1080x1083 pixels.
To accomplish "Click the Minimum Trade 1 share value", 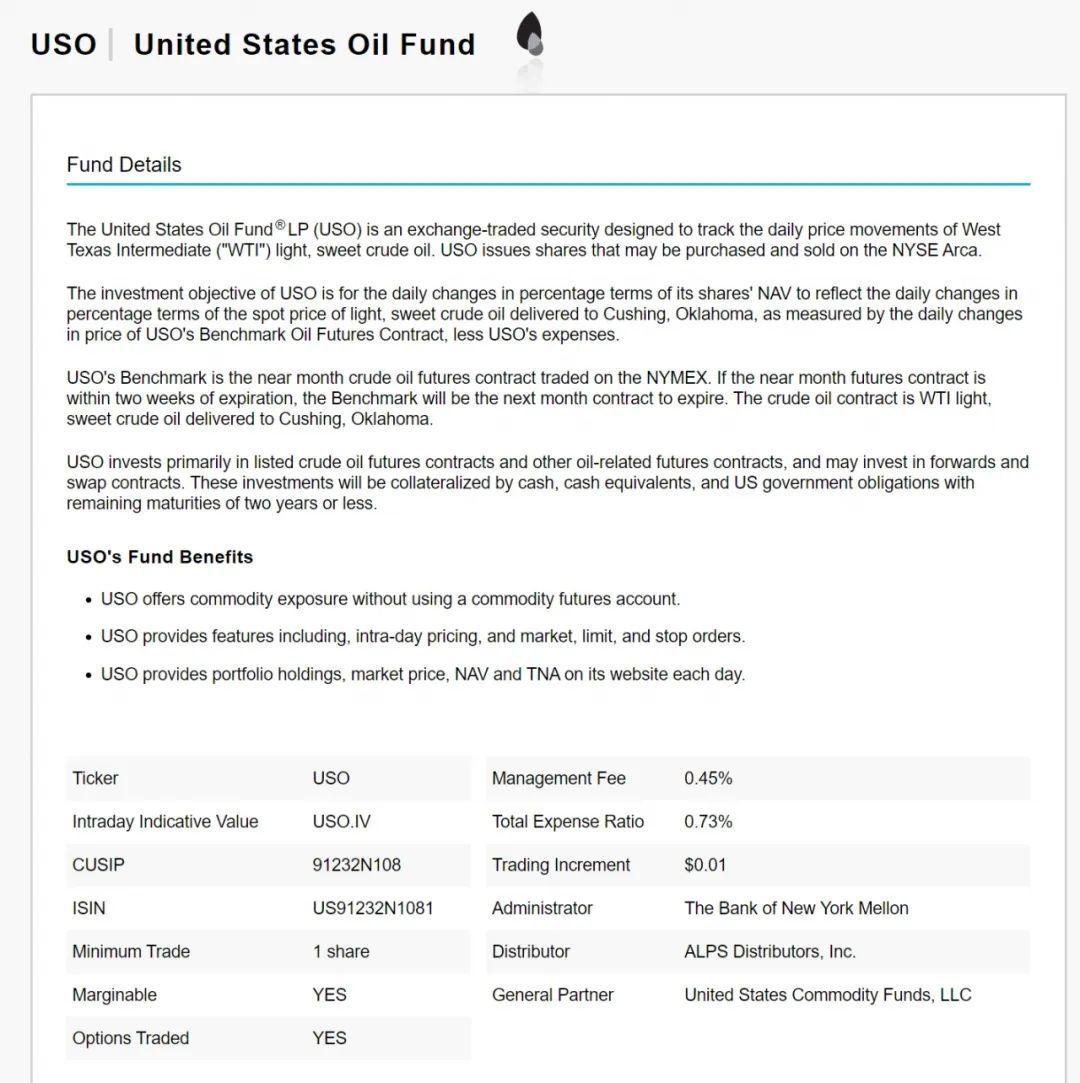I will [340, 952].
